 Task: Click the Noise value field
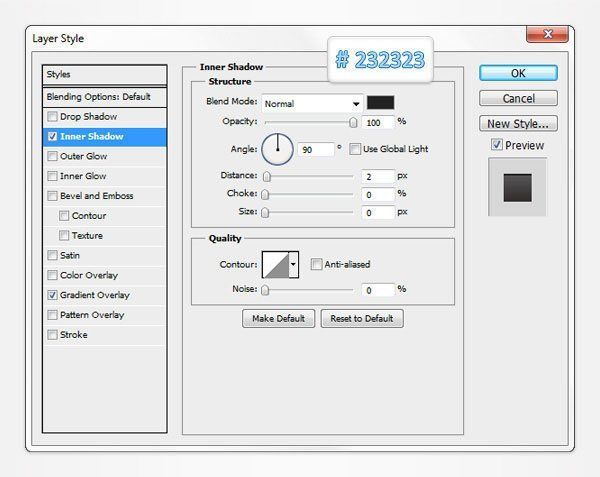tap(378, 290)
